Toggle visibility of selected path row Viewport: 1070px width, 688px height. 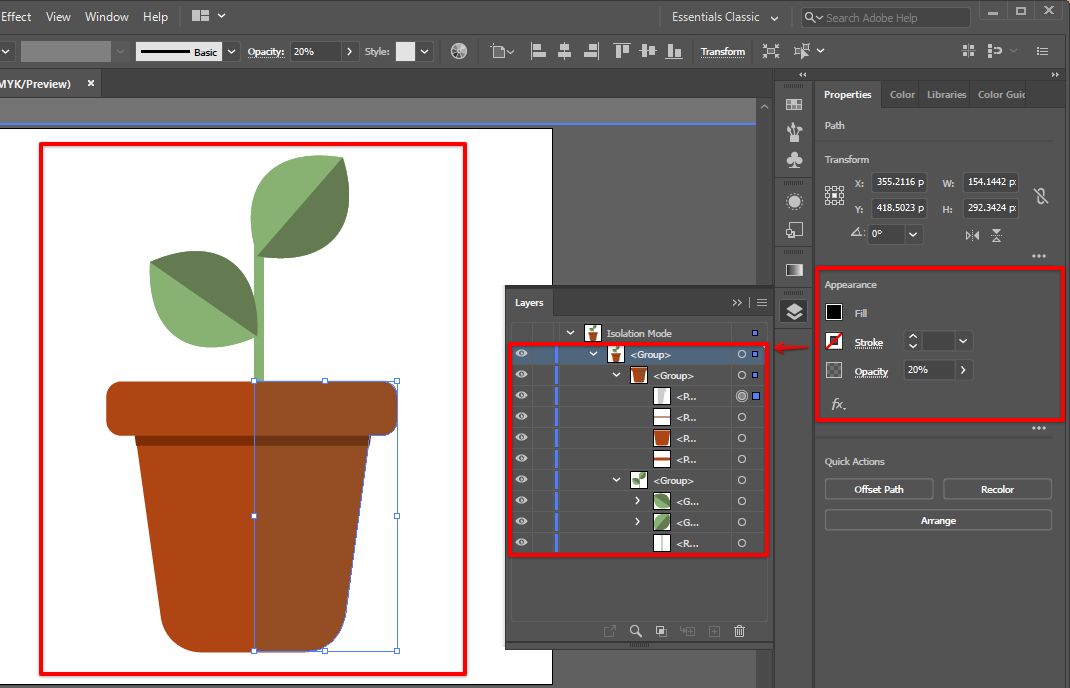pyautogui.click(x=521, y=396)
